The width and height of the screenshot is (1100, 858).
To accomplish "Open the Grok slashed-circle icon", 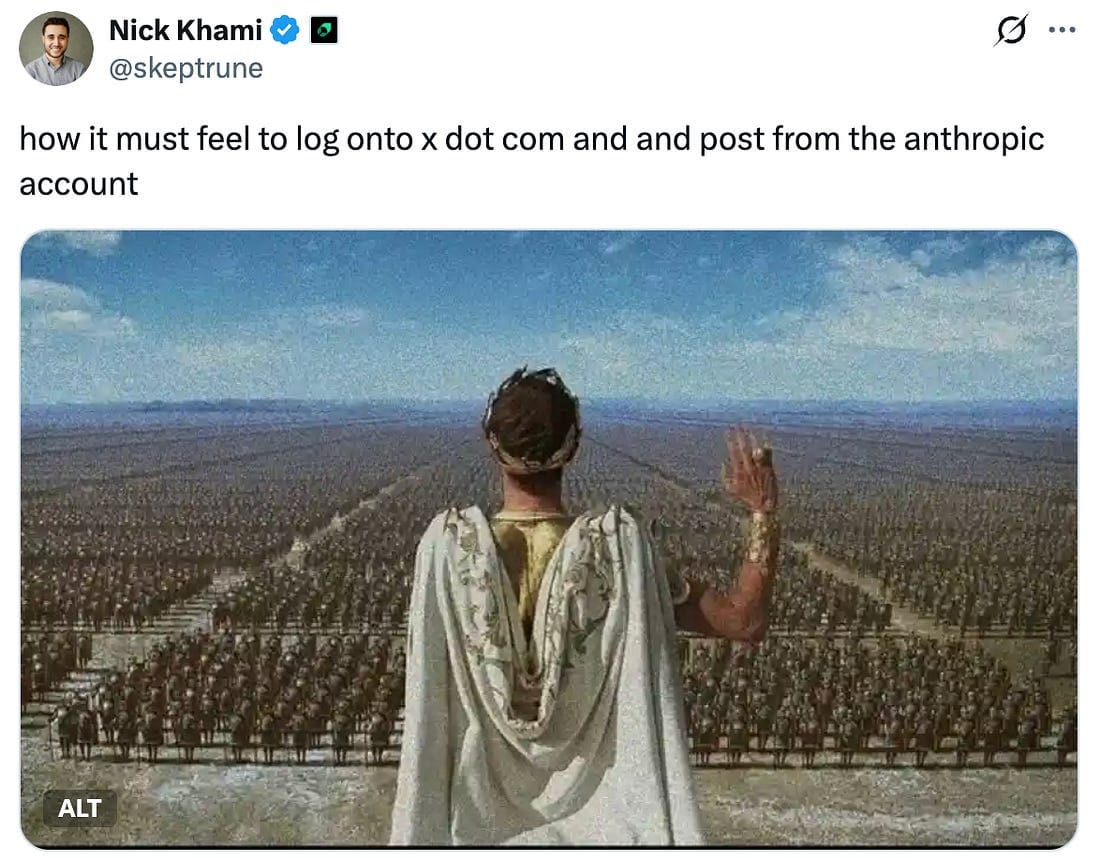I will click(x=1011, y=30).
